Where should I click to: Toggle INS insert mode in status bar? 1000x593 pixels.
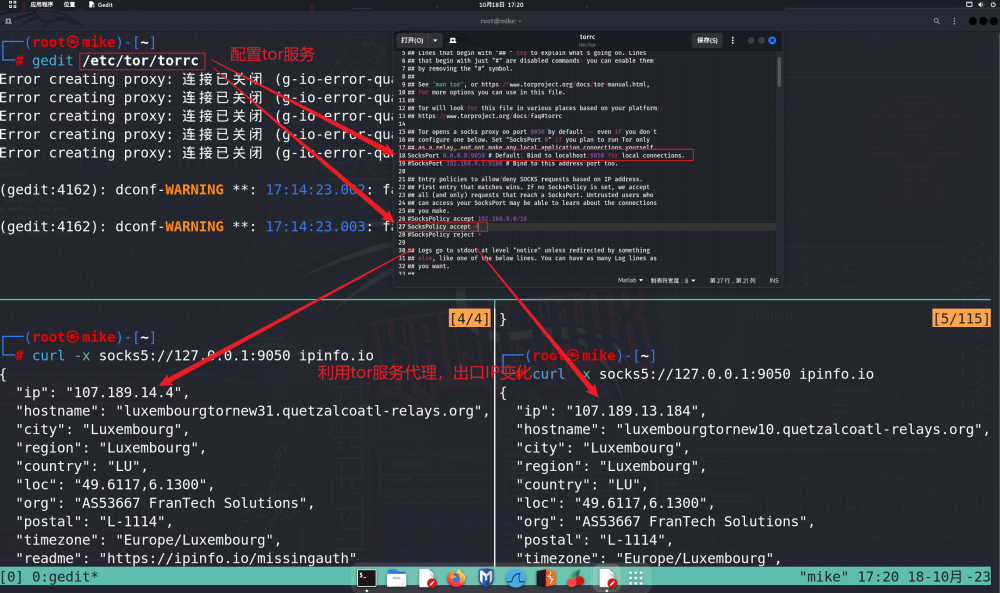774,281
